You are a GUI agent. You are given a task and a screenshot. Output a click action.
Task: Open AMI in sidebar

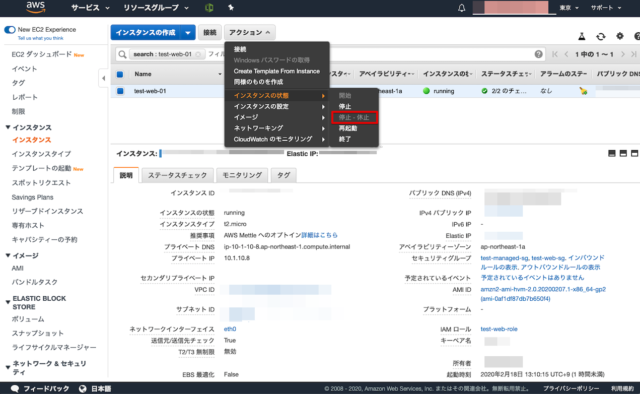(18, 268)
